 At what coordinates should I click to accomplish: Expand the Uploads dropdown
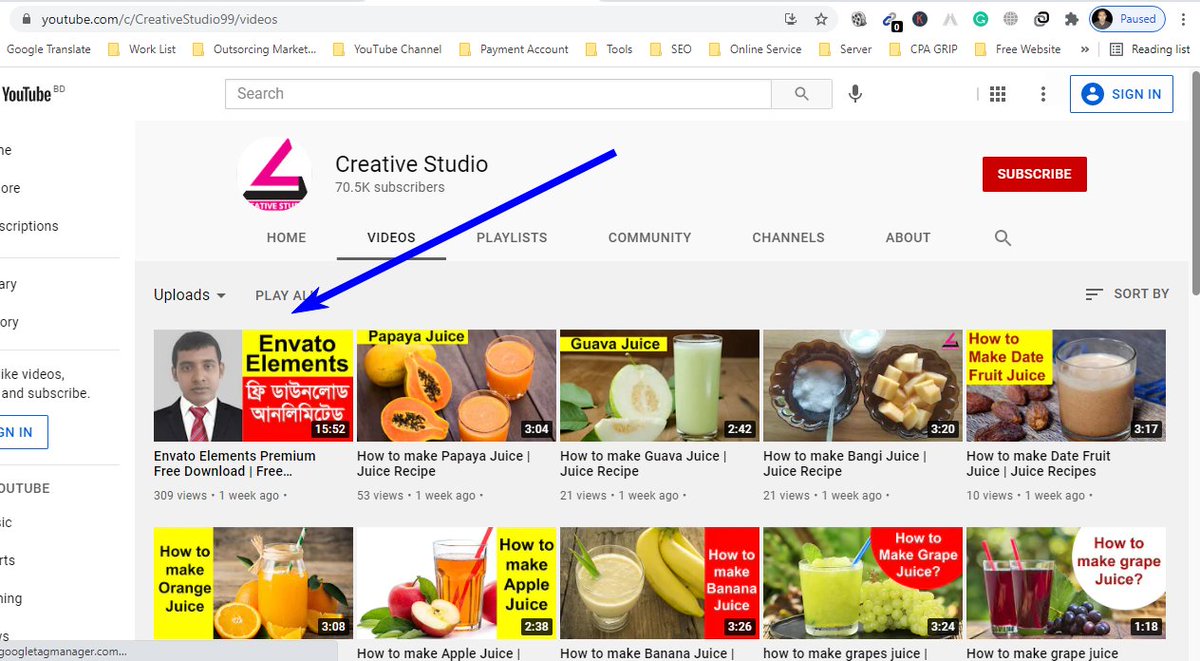[190, 295]
